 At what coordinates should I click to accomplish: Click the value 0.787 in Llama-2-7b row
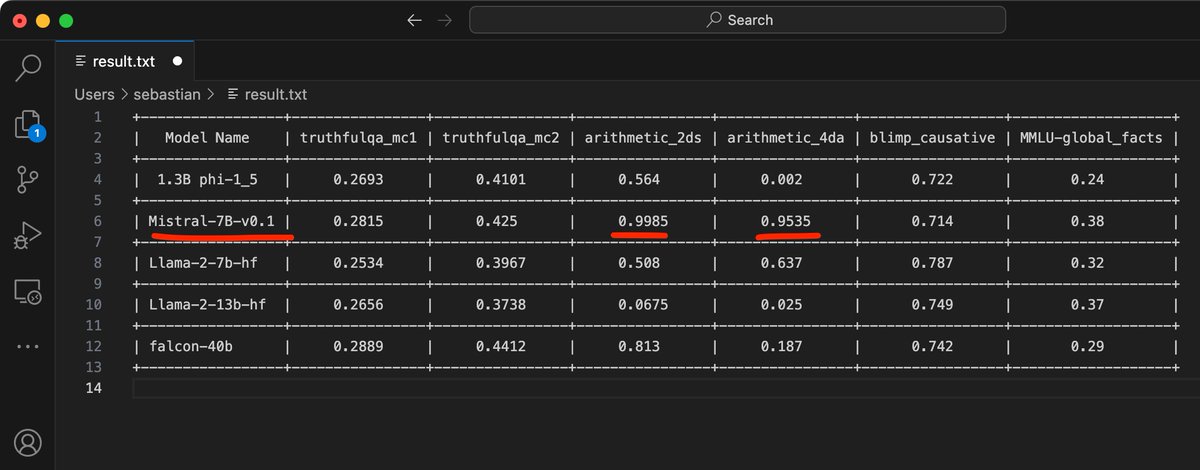coord(932,263)
